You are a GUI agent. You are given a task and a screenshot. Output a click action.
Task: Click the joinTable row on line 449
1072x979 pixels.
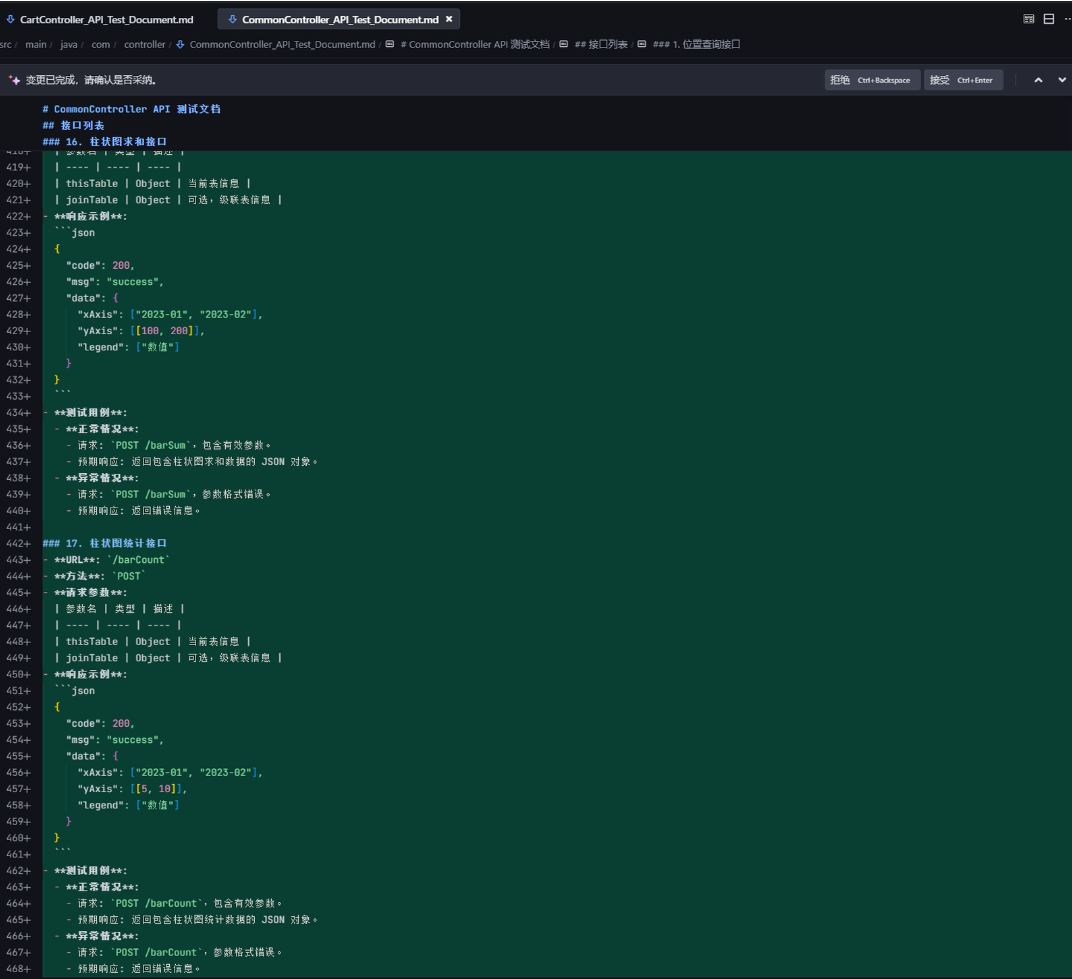tap(168, 658)
